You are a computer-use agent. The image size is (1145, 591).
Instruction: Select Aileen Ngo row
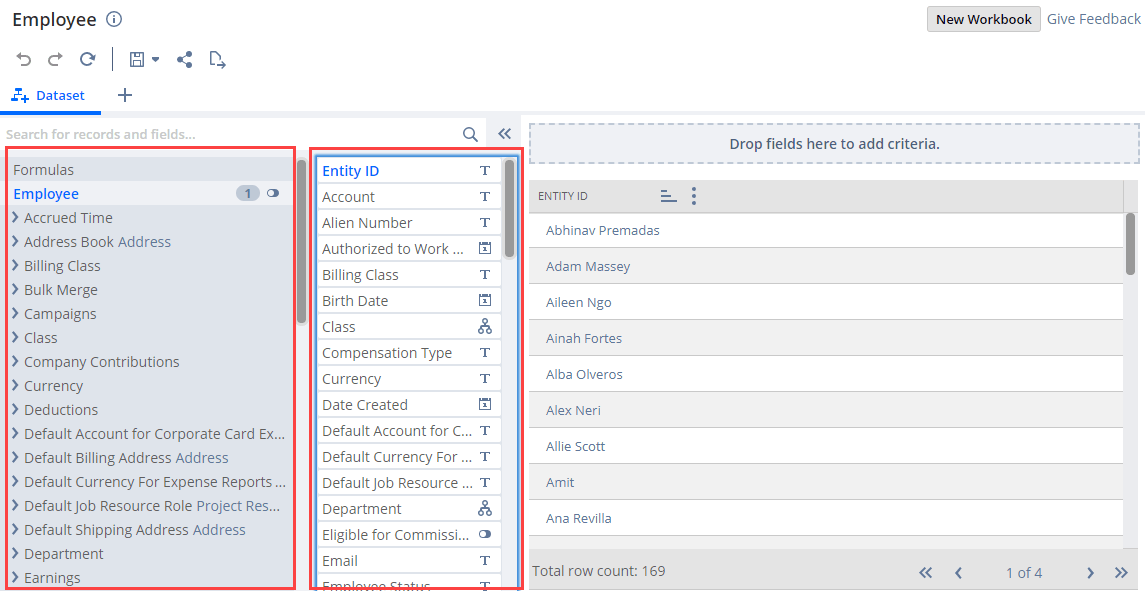point(826,302)
